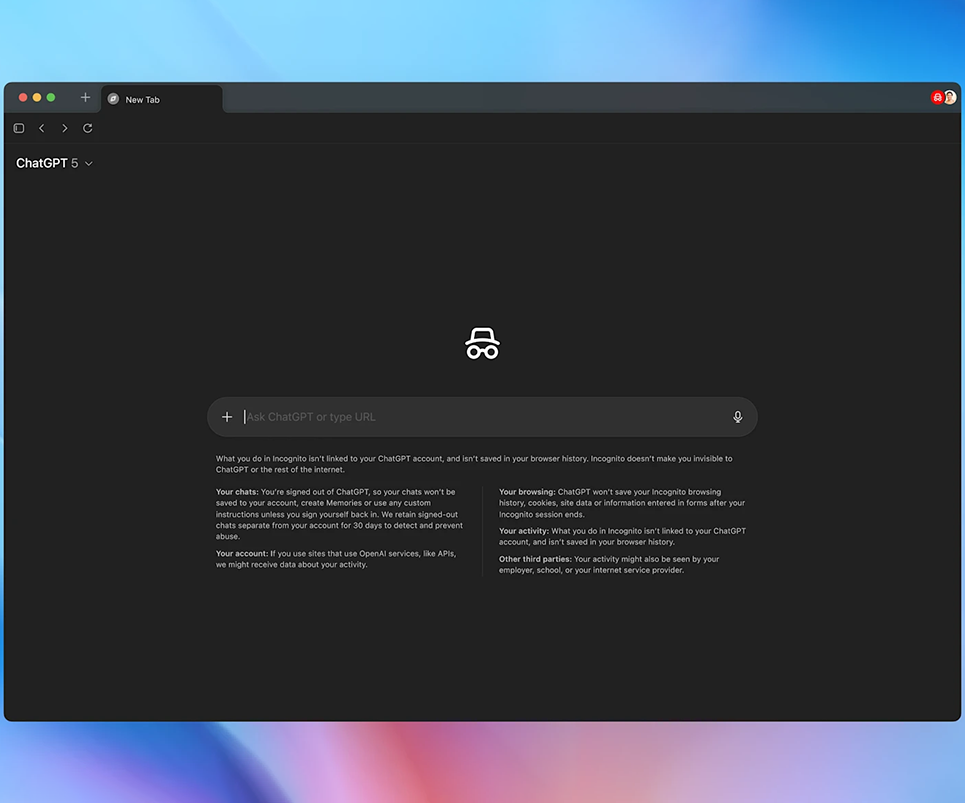This screenshot has width=965, height=803.
Task: Click the "Other third parties" heading text
Action: (x=535, y=559)
